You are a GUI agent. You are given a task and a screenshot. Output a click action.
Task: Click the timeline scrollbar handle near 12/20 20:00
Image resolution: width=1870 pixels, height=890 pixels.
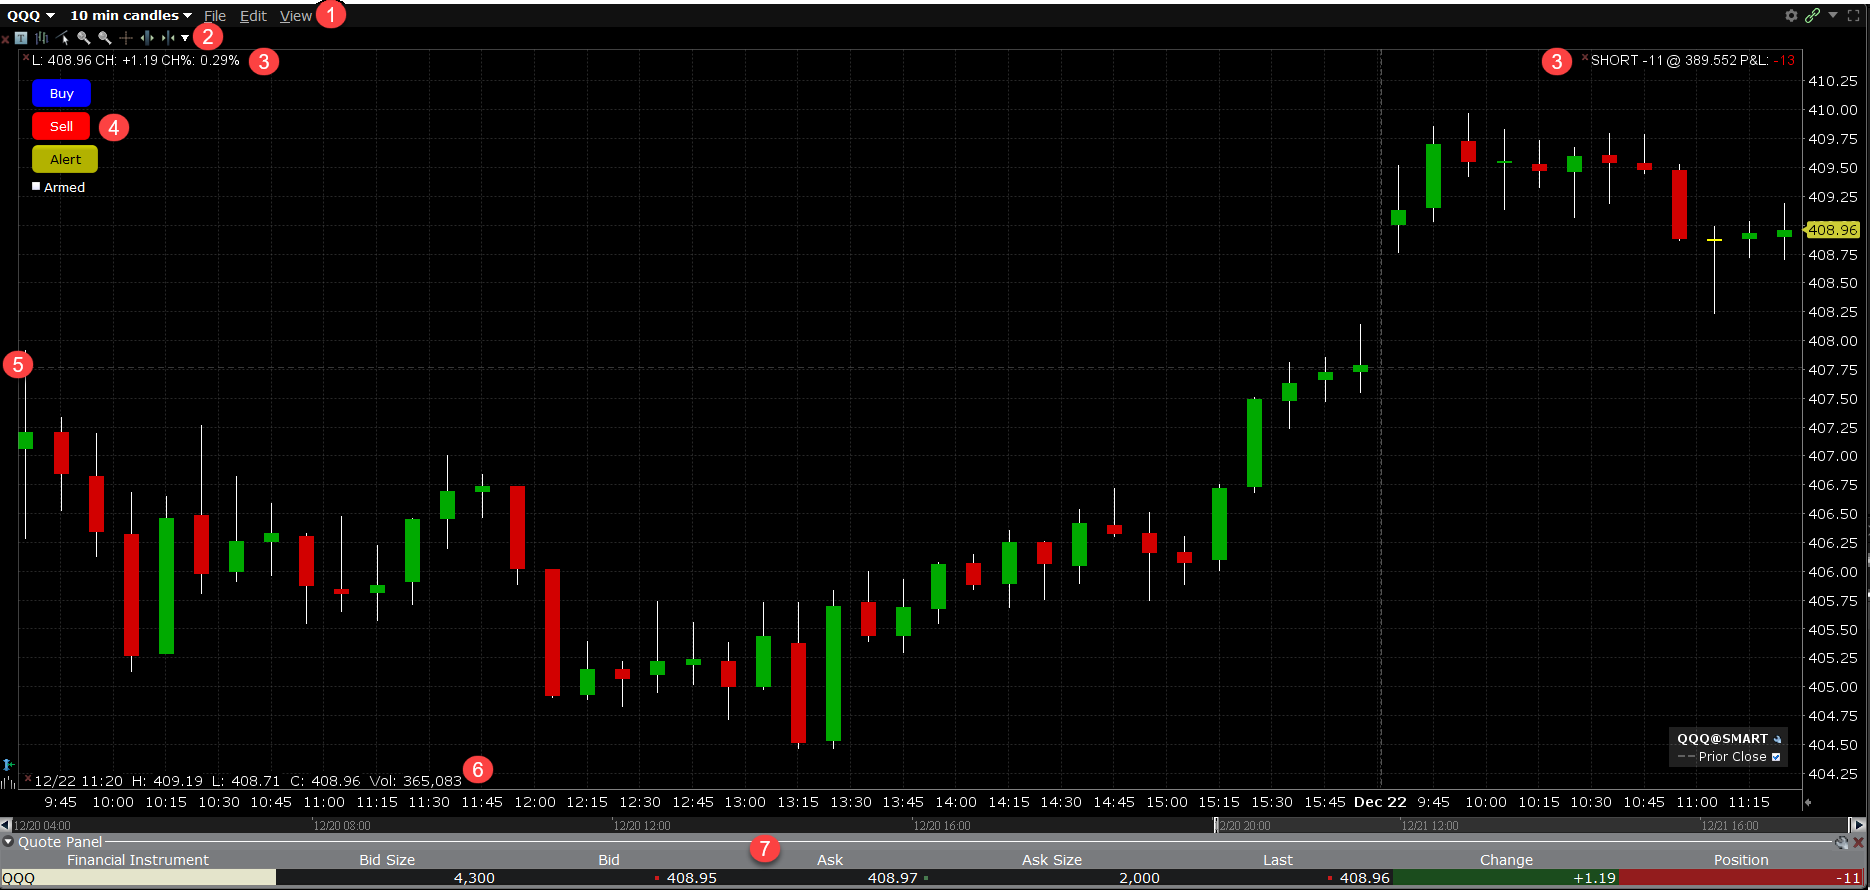coord(1216,825)
